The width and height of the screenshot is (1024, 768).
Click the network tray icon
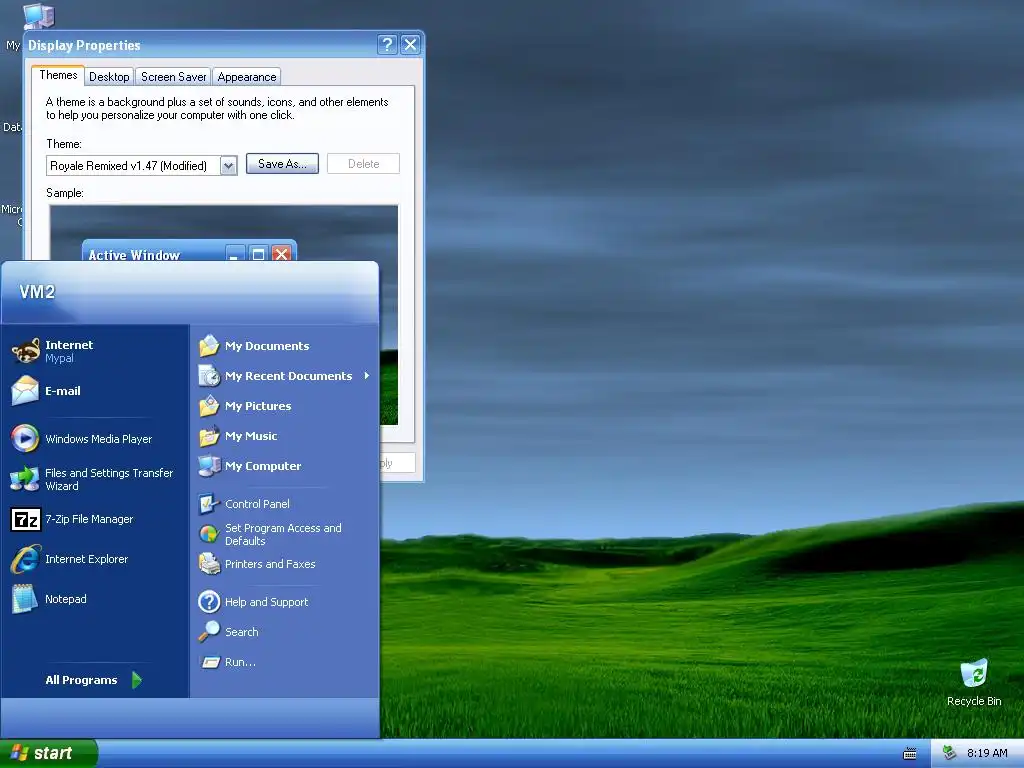coord(949,753)
